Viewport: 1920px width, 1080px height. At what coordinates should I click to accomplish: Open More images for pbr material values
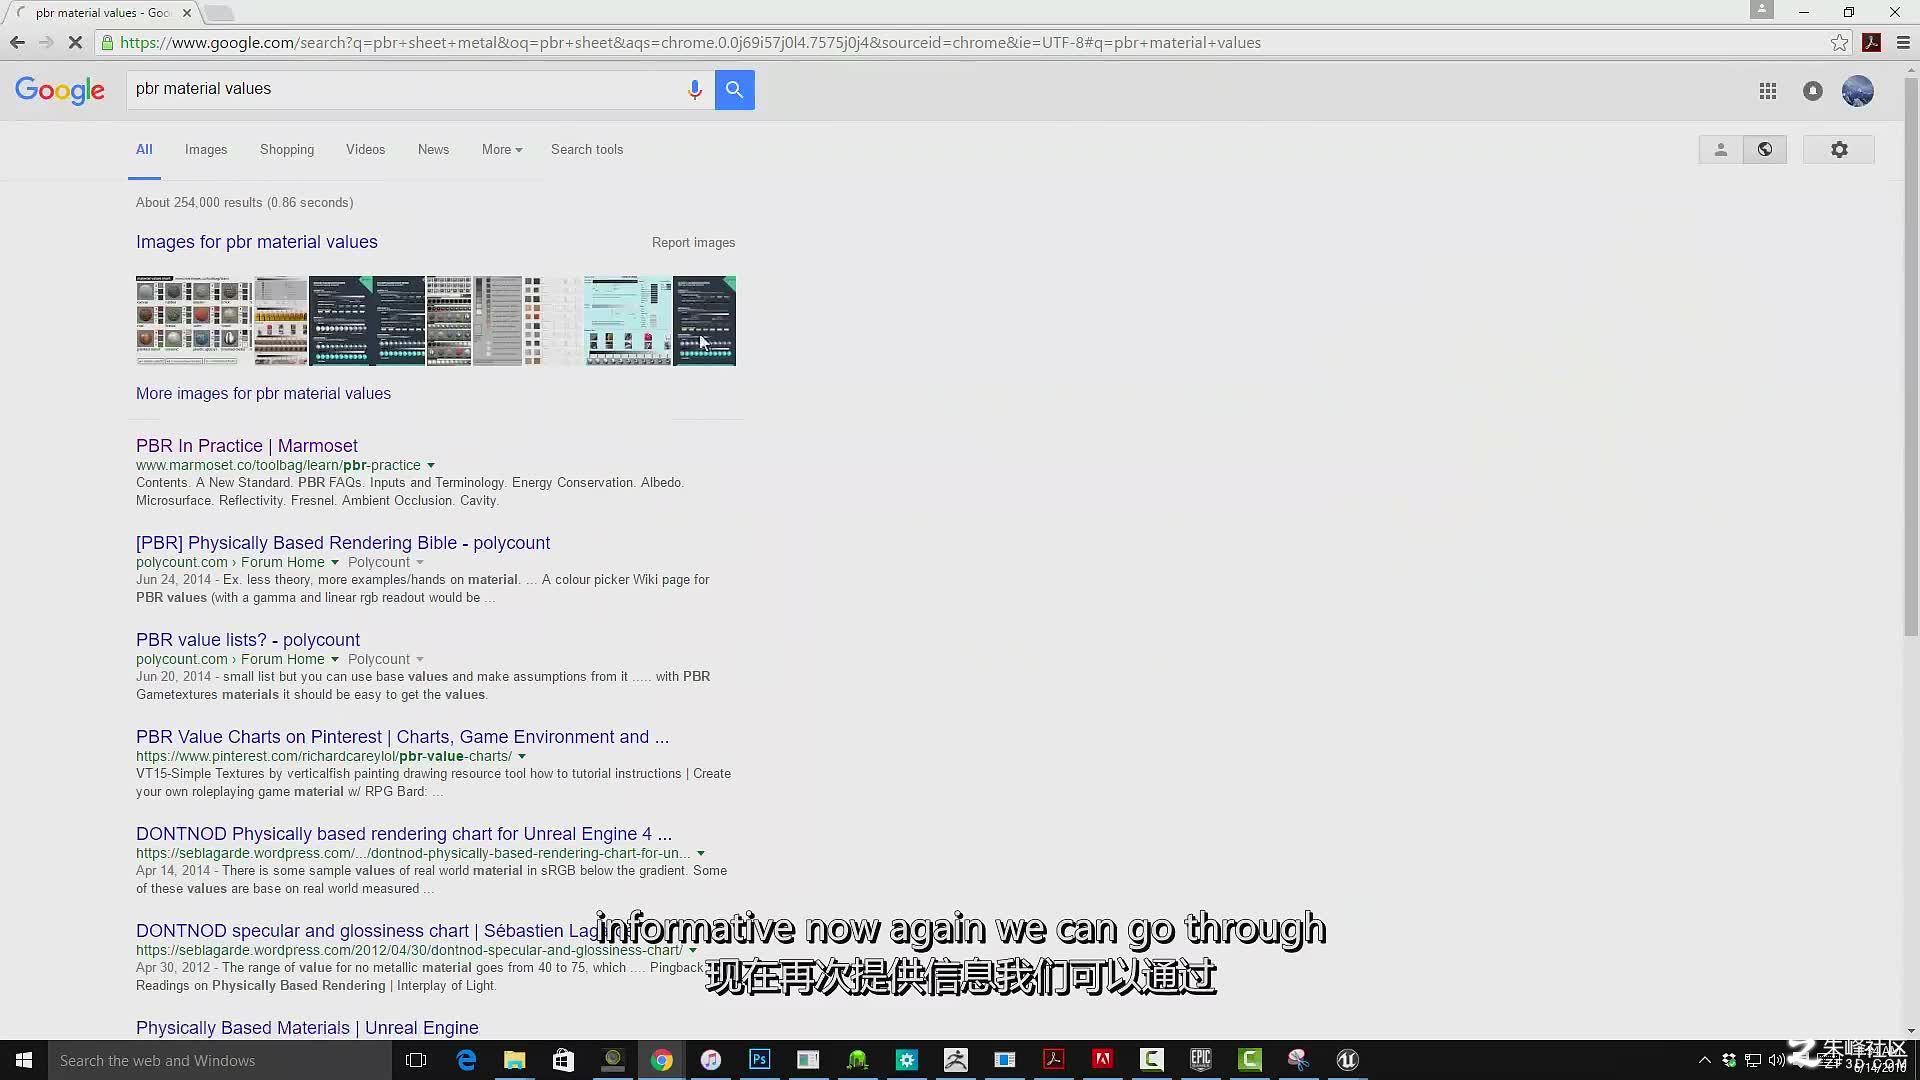pos(263,394)
